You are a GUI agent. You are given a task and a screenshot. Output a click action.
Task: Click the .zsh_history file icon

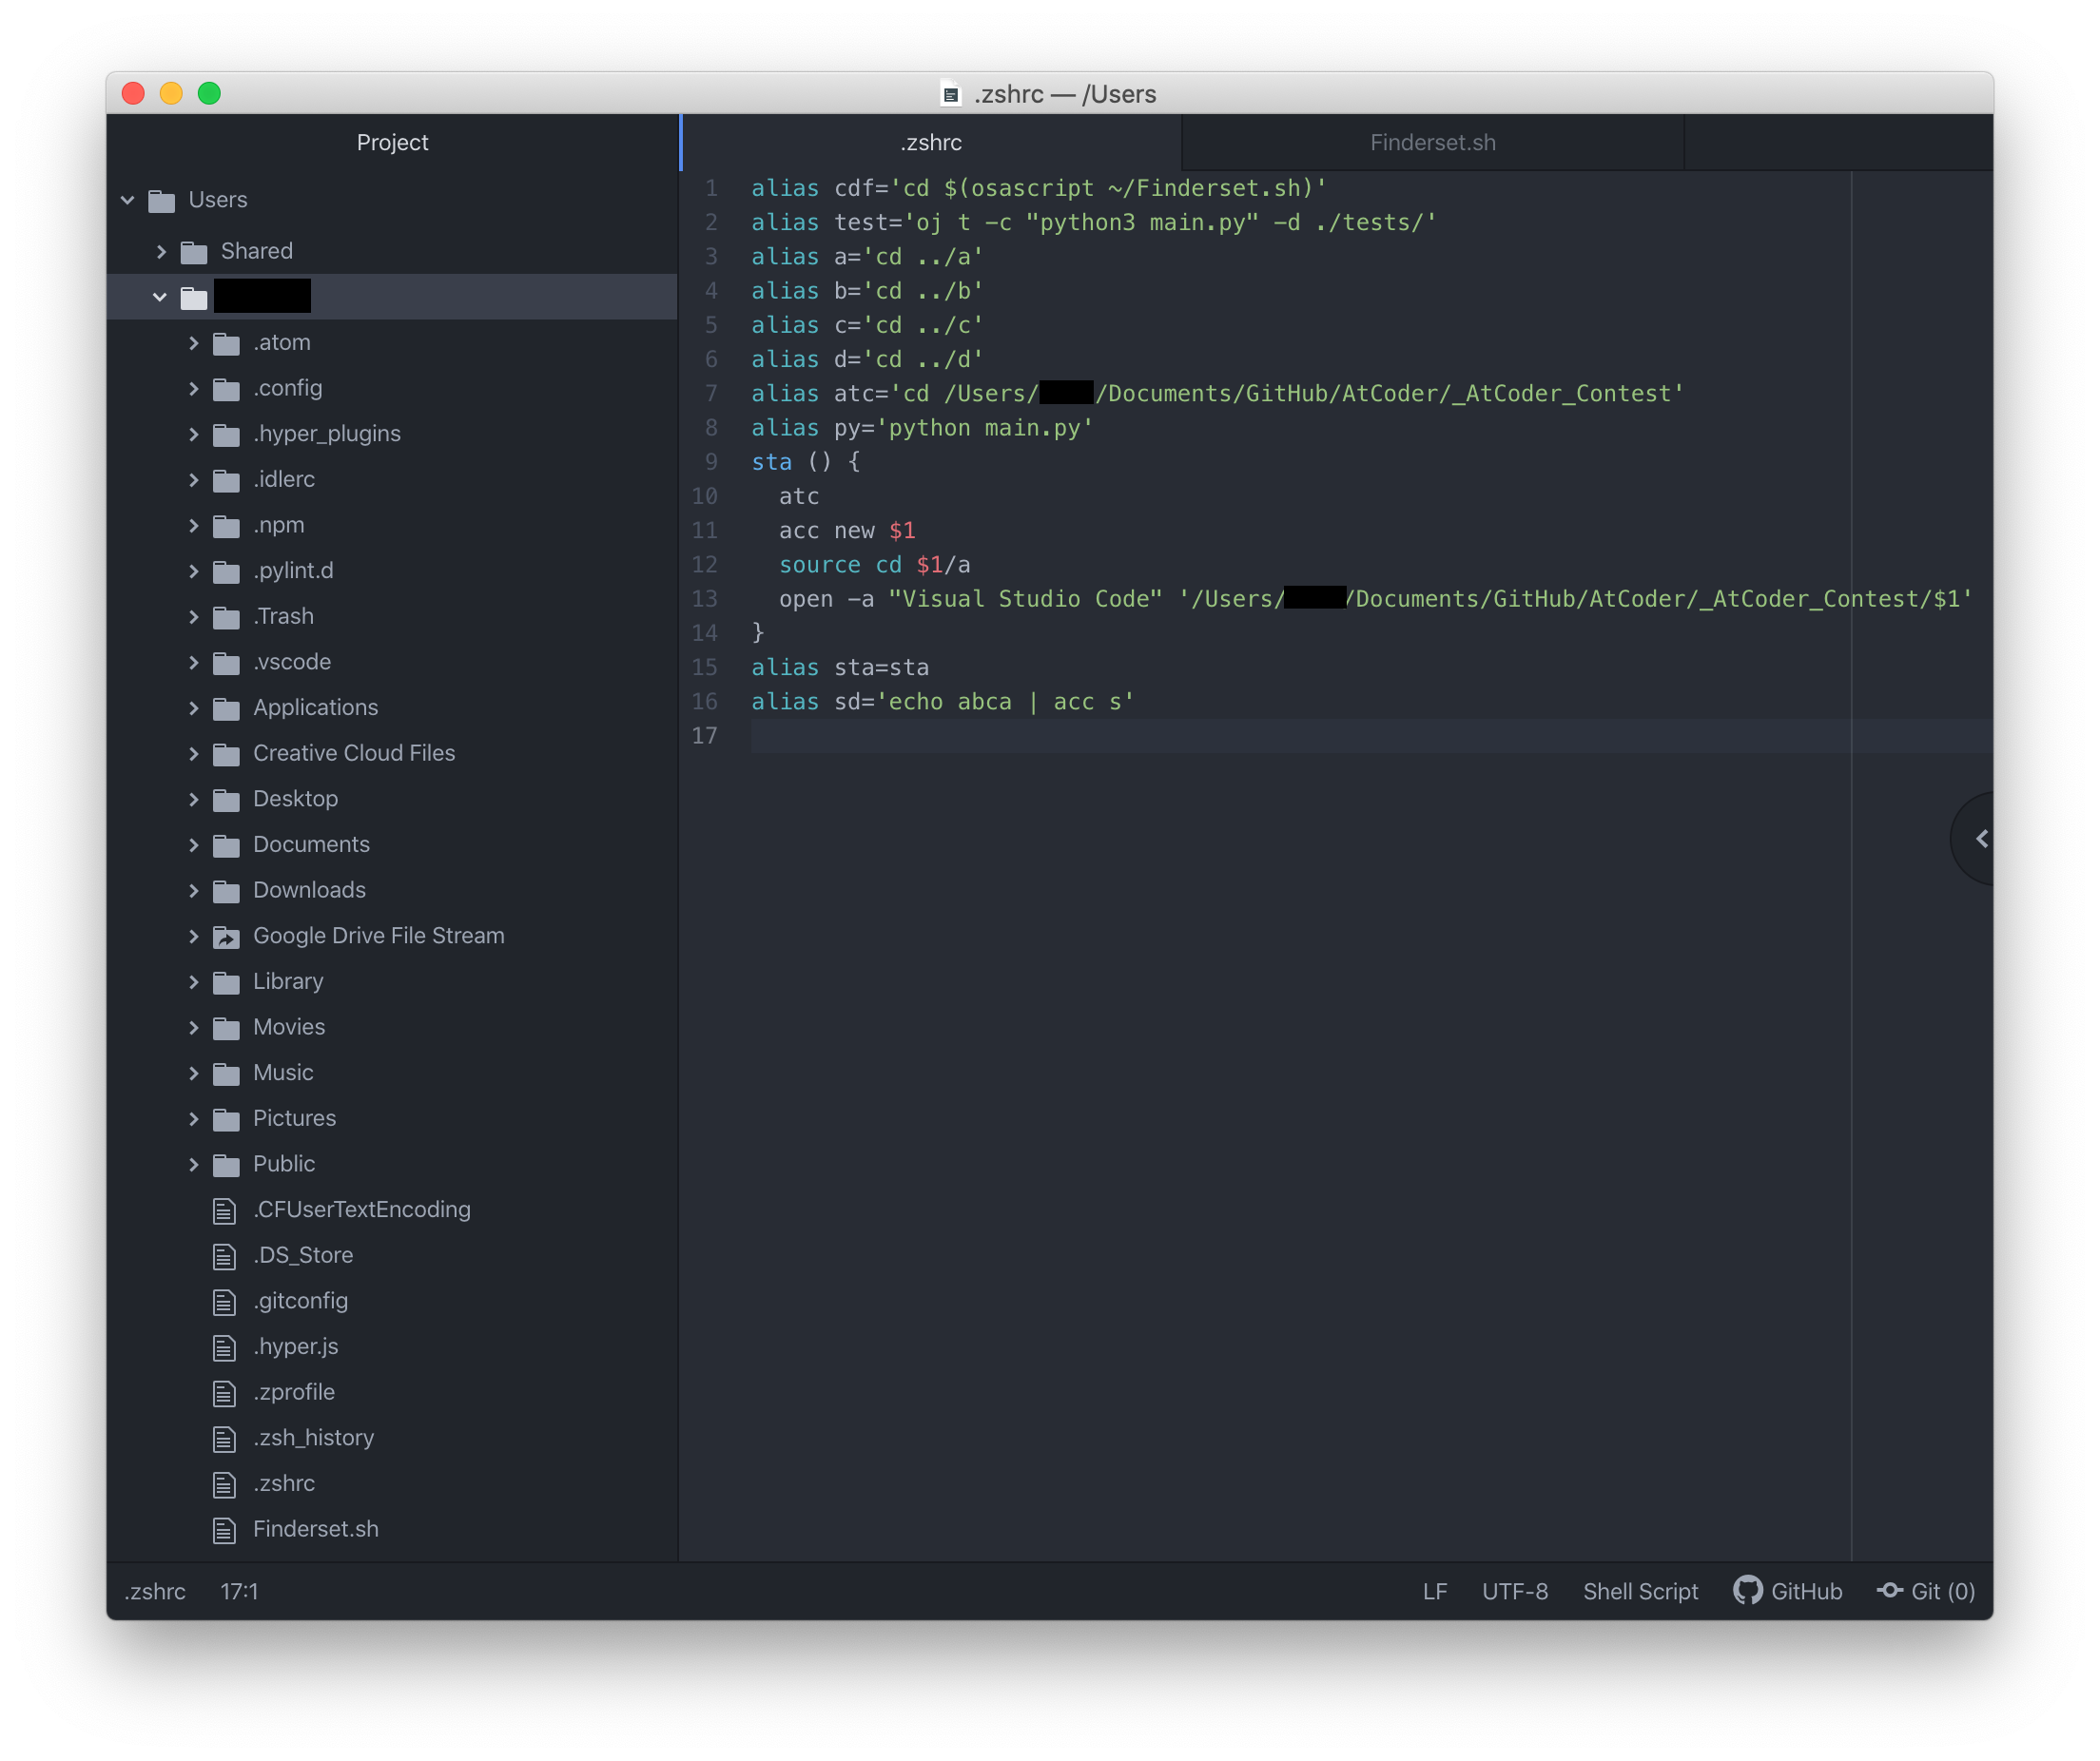(225, 1439)
